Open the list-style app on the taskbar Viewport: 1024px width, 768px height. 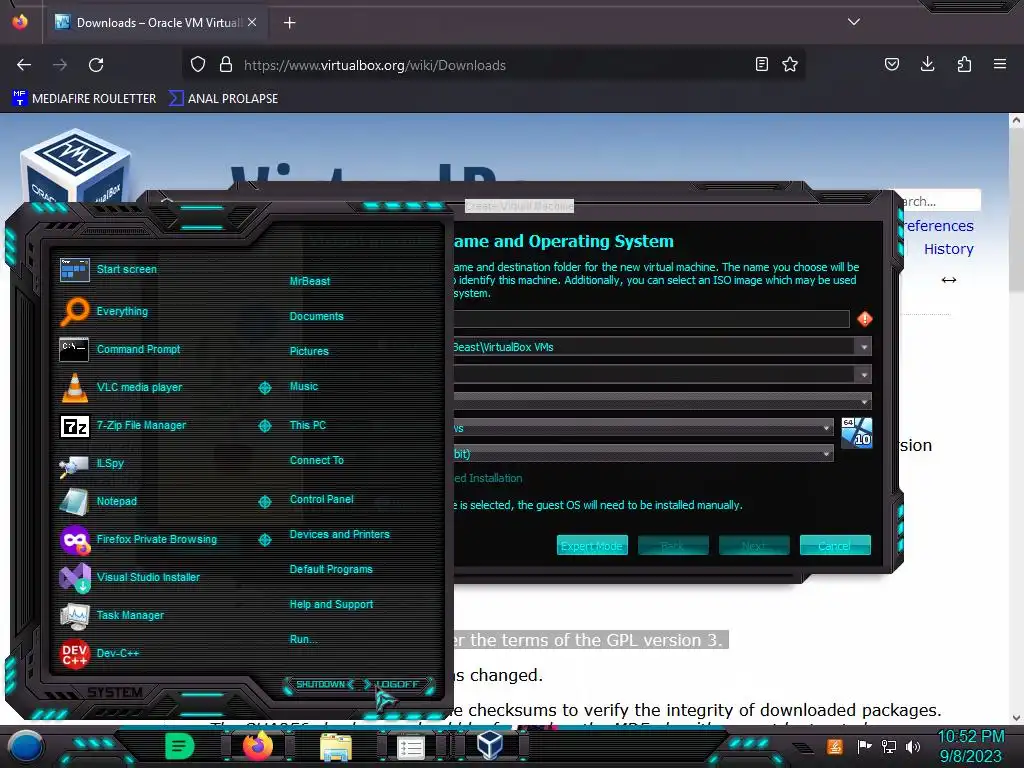[x=411, y=747]
